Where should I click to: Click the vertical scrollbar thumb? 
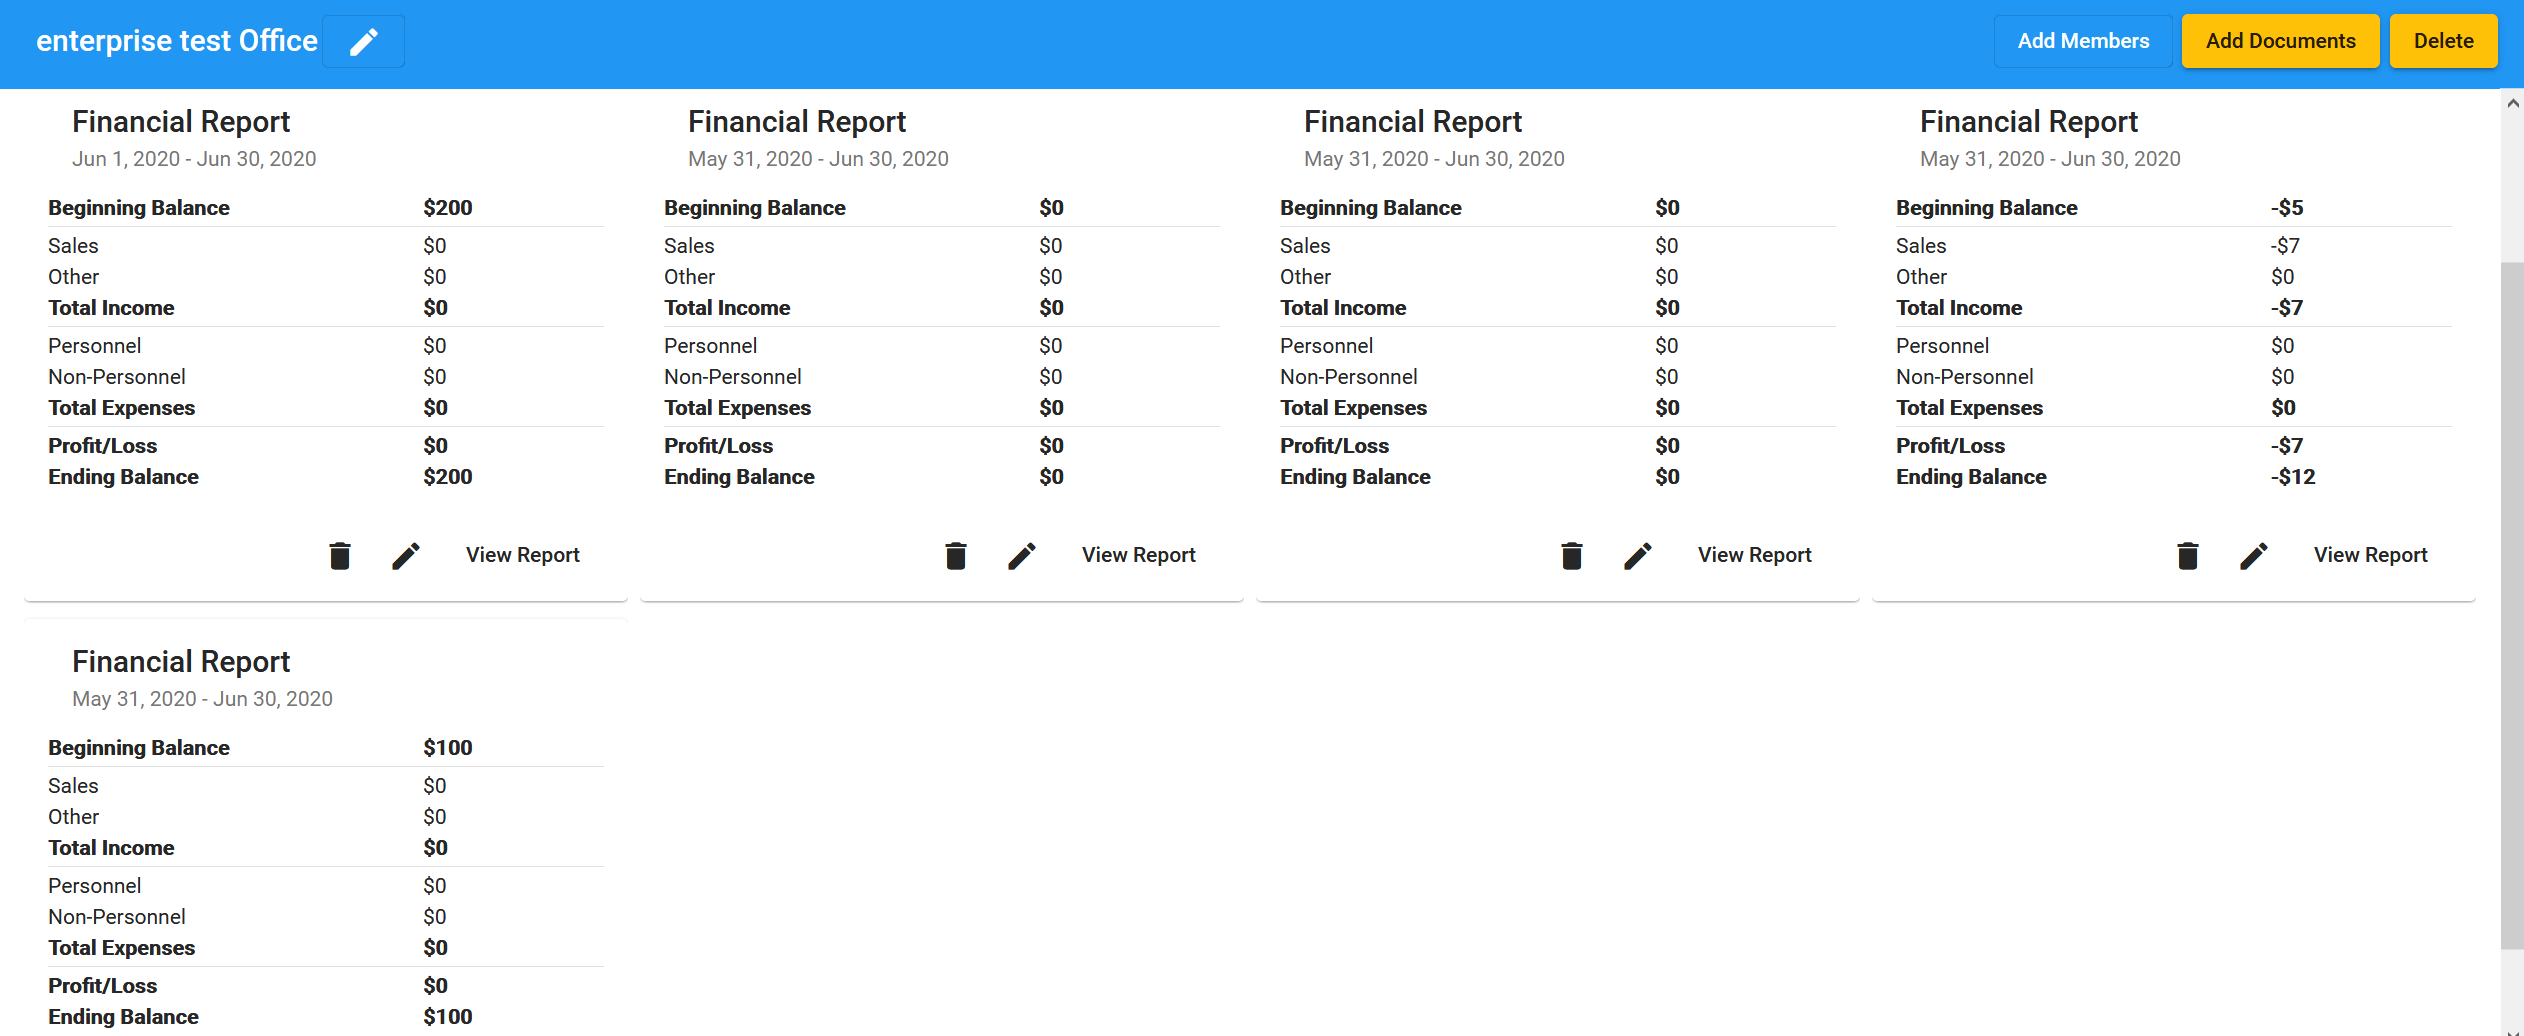click(x=2513, y=605)
